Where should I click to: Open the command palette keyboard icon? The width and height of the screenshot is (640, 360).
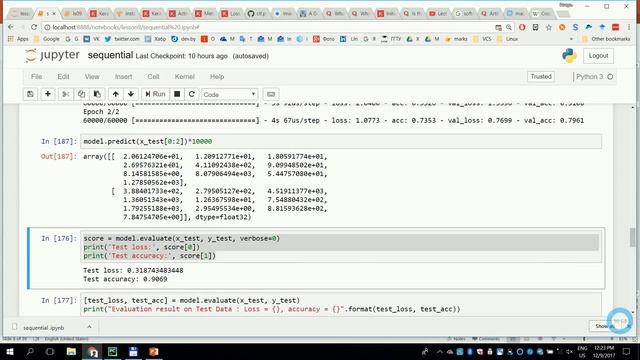[271, 94]
